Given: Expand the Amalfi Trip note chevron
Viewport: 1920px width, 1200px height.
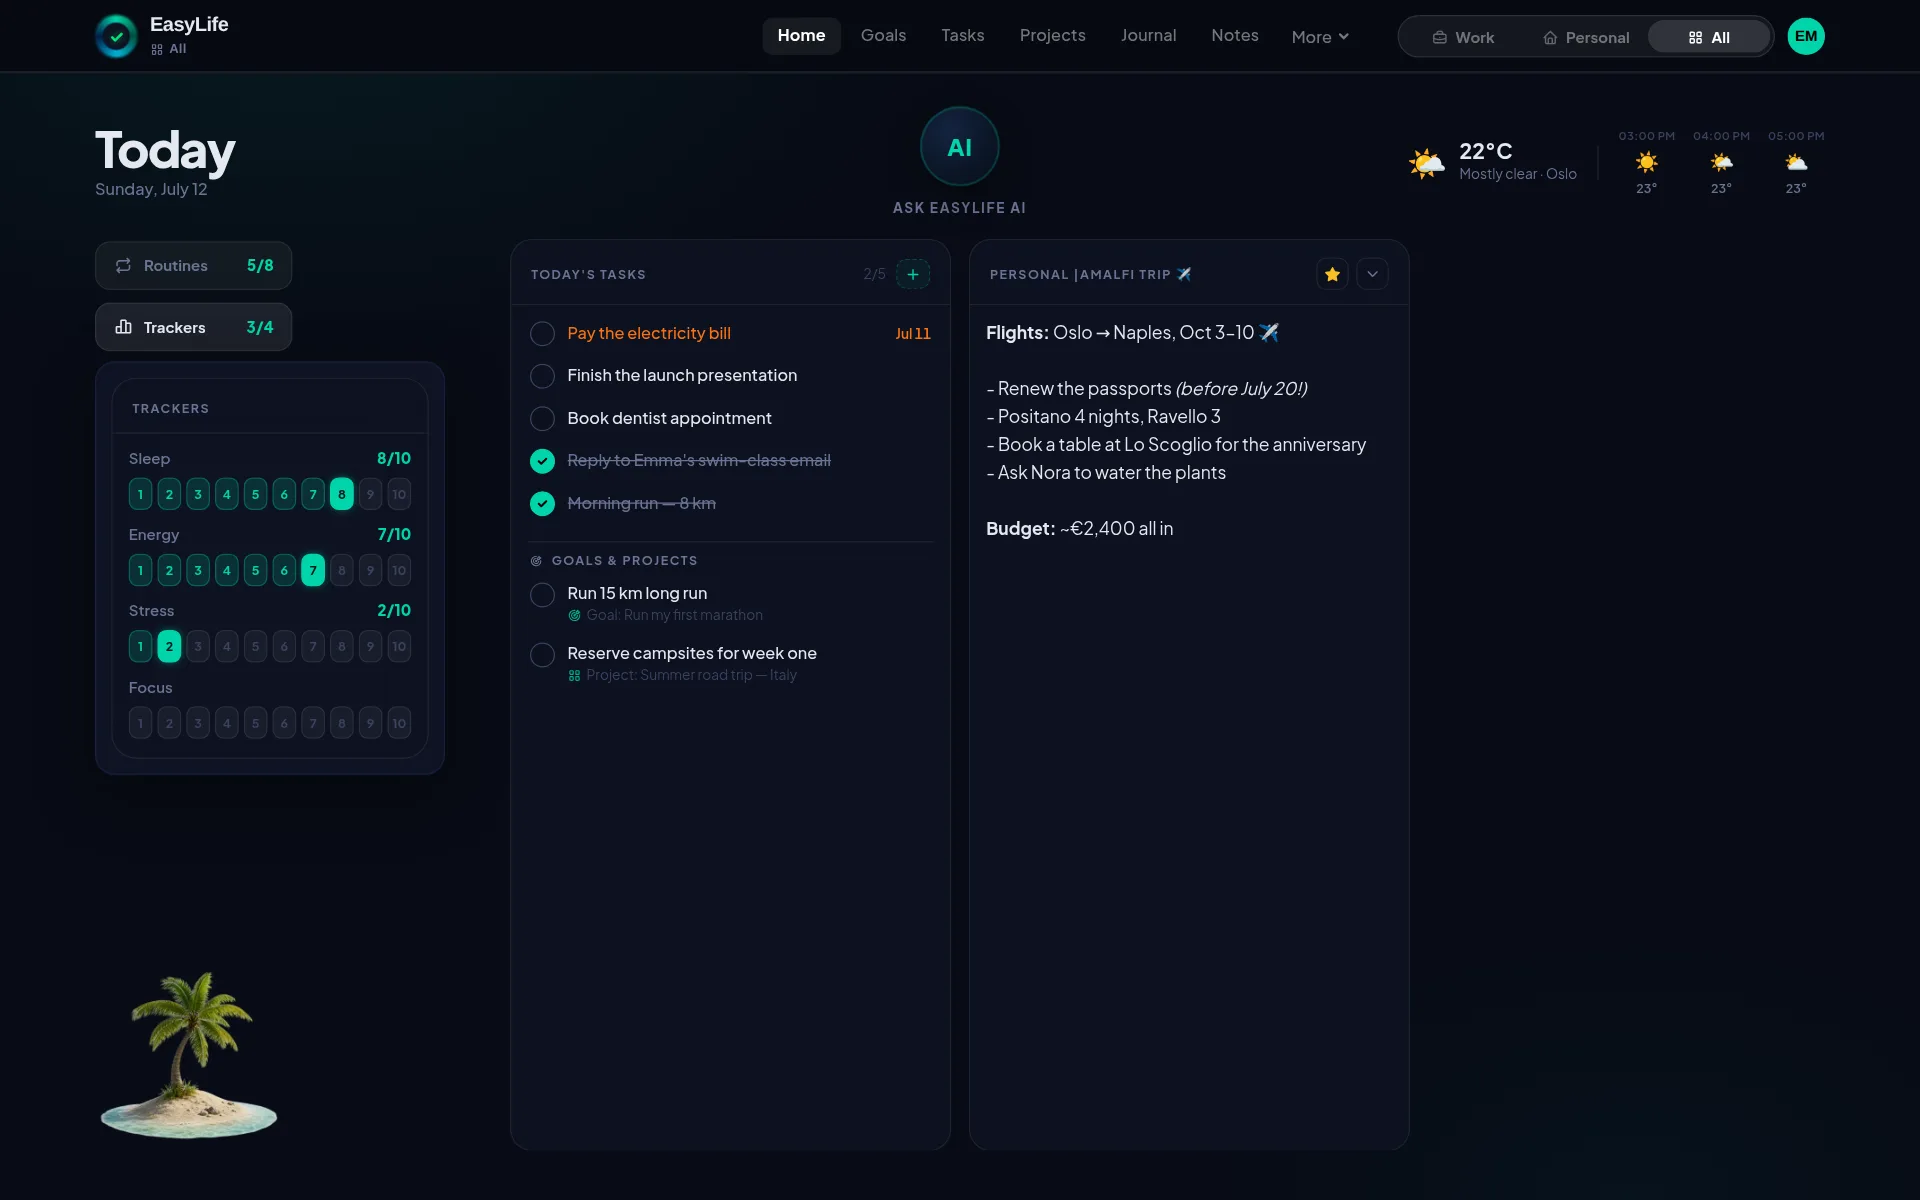Looking at the screenshot, I should tap(1372, 274).
